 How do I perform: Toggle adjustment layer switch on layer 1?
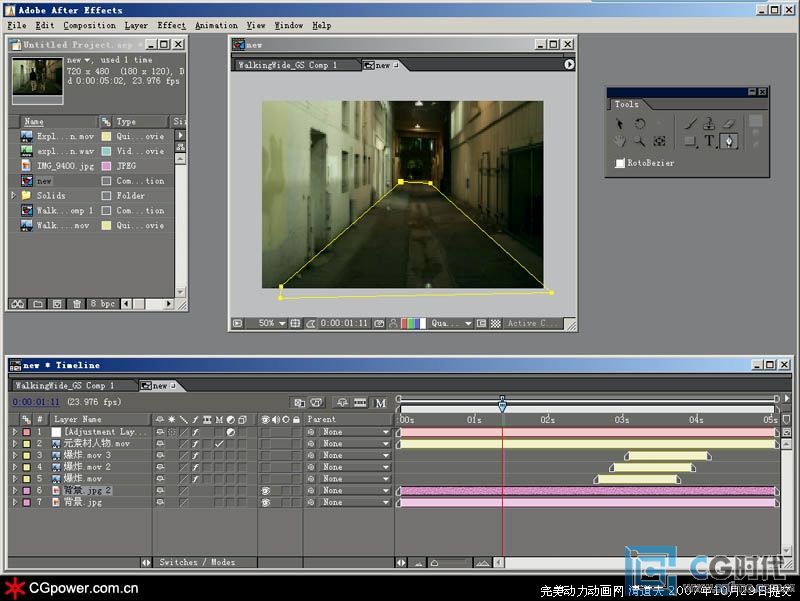click(x=231, y=432)
